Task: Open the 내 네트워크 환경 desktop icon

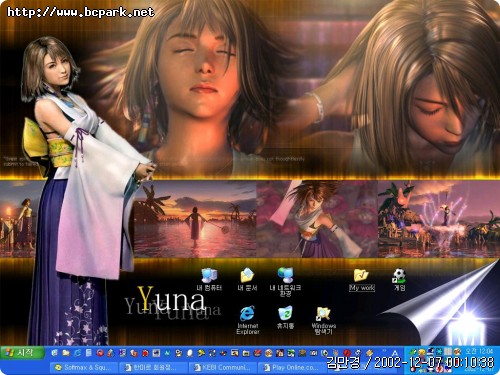Action: (285, 282)
